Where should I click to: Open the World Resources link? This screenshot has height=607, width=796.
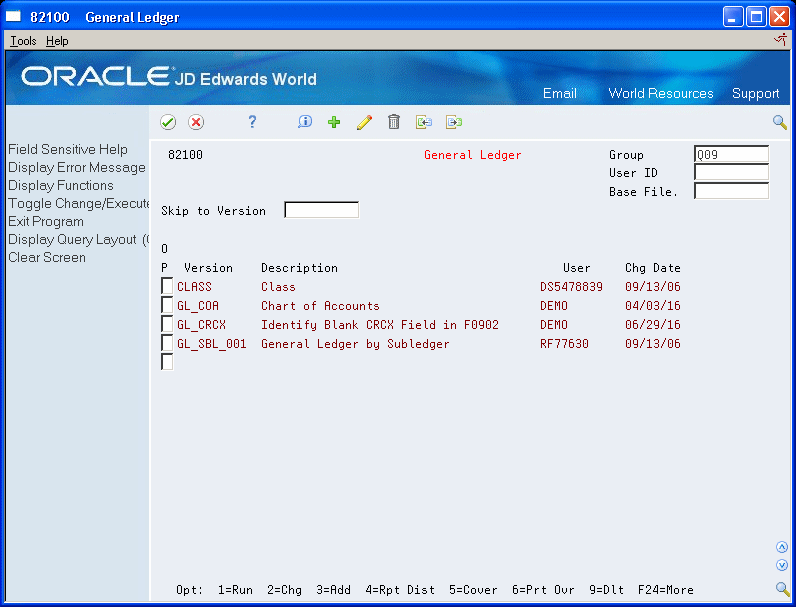point(660,93)
